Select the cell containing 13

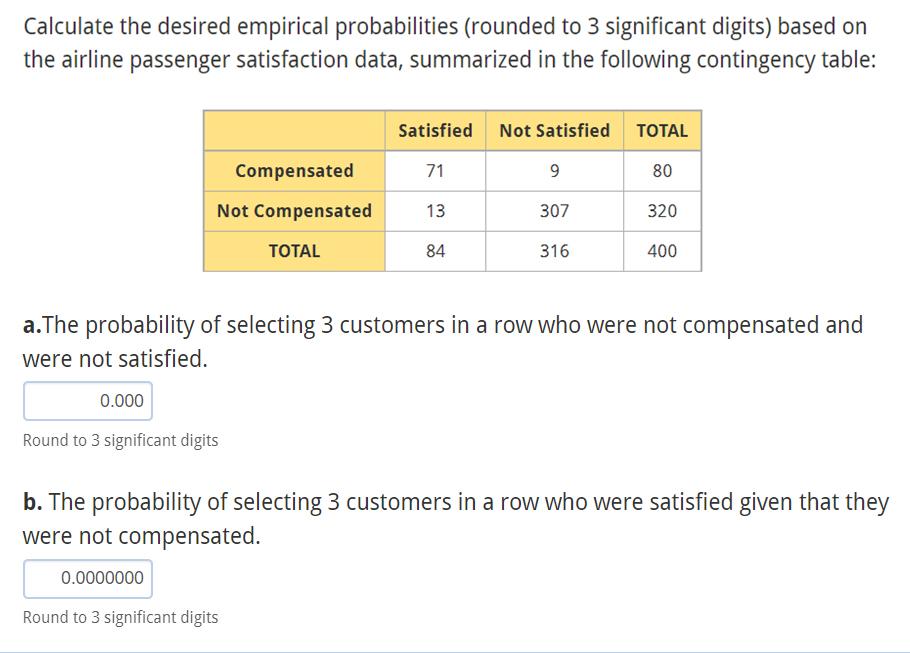click(x=435, y=211)
